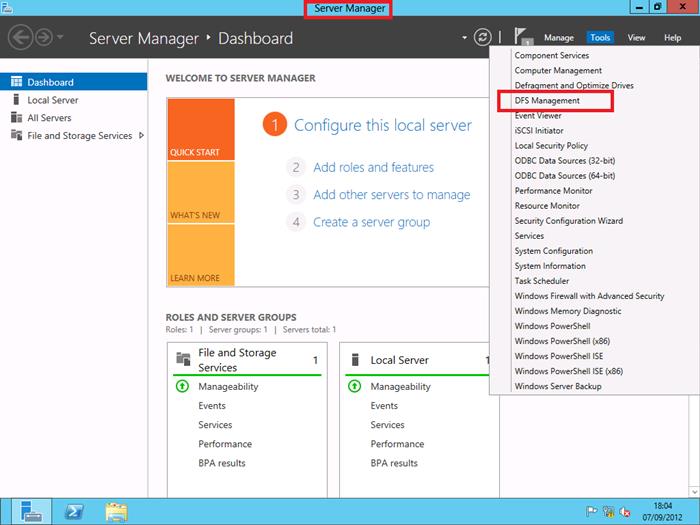This screenshot has height=525, width=700.
Task: Select Dashboard in the left pane
Action: click(74, 82)
